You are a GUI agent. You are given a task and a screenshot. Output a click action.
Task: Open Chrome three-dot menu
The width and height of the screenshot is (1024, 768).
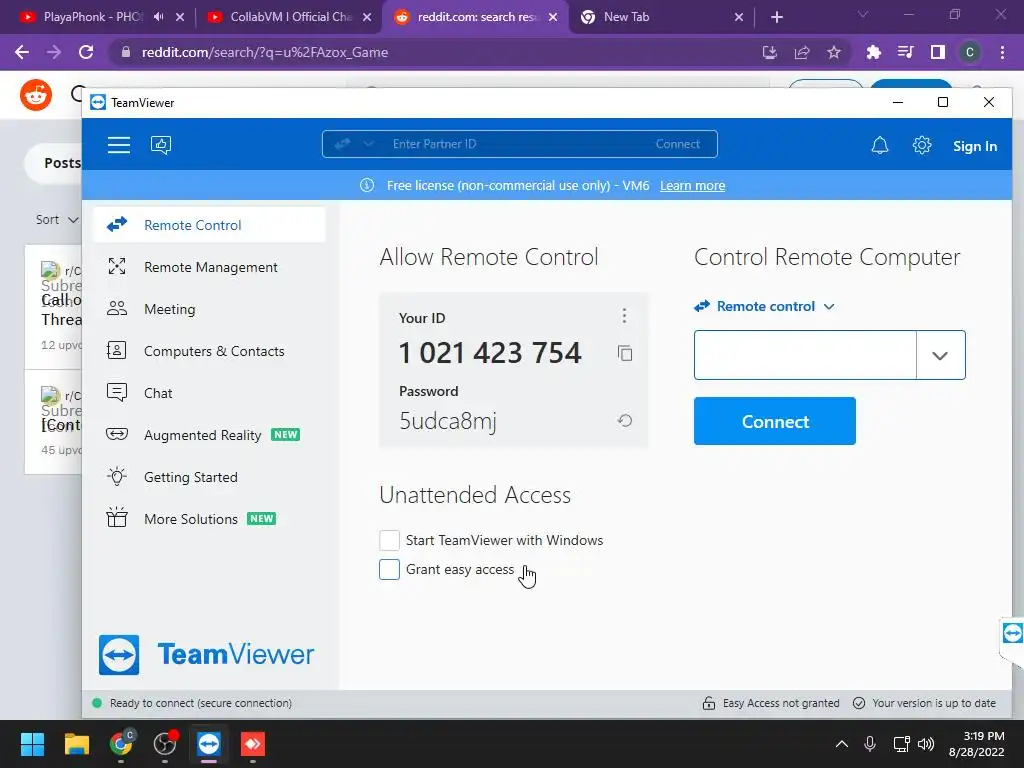pos(1002,52)
